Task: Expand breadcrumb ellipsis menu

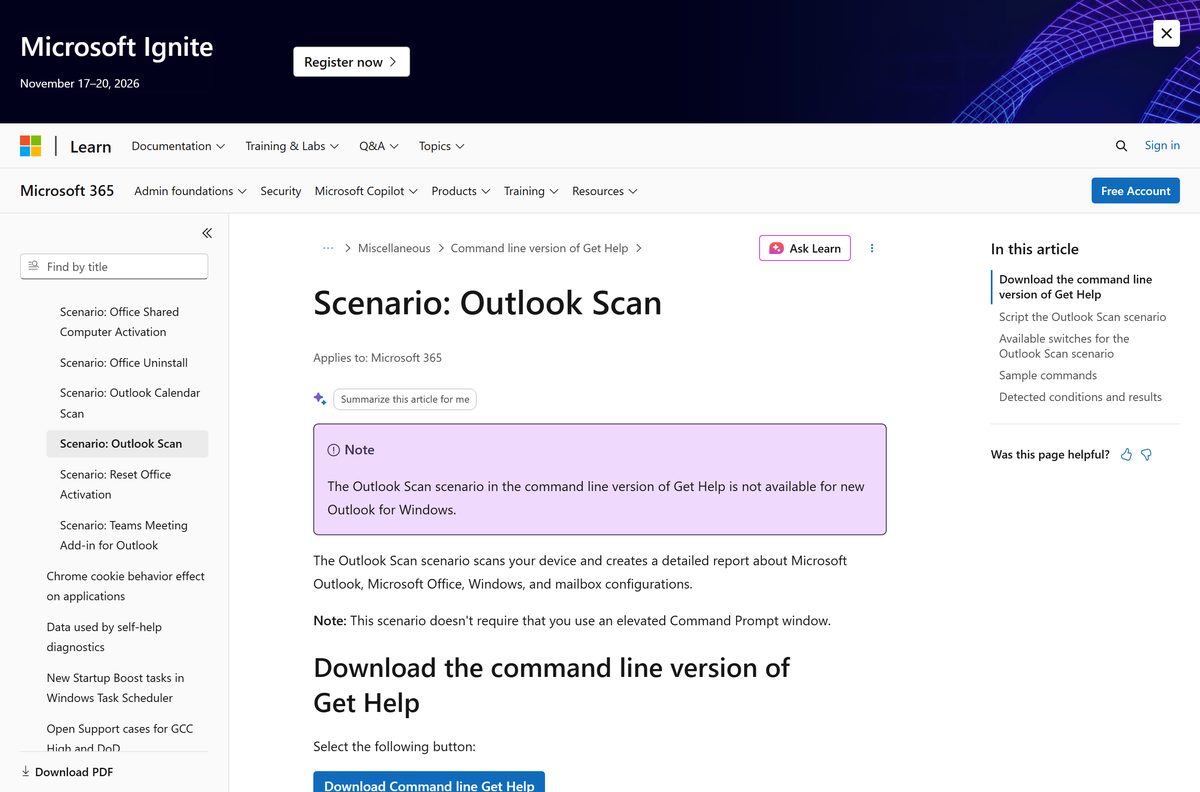Action: (328, 248)
